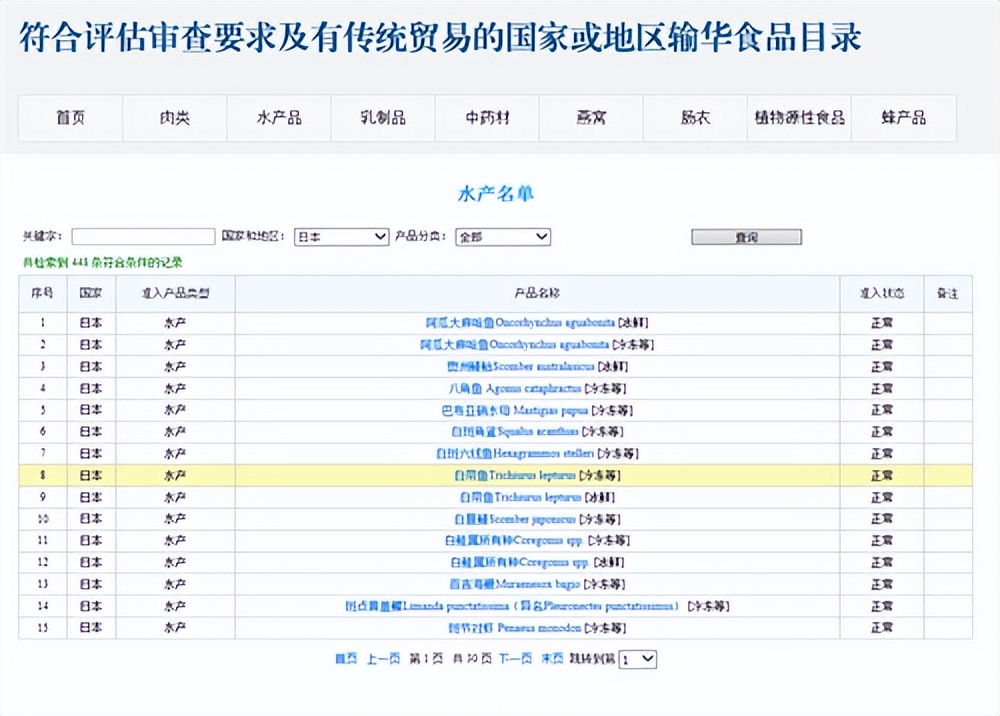This screenshot has height=716, width=1000.
Task: Go to 首页 in the pagination
Action: pos(346,659)
